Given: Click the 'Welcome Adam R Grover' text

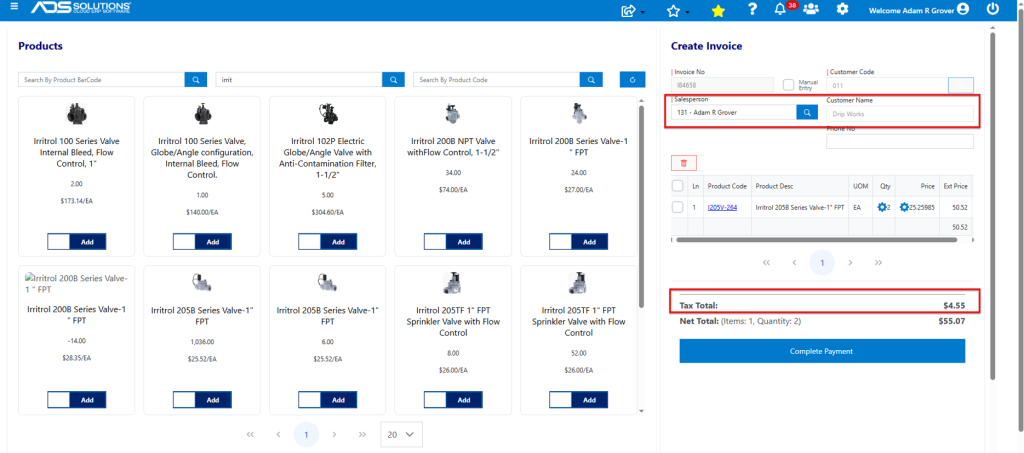Looking at the screenshot, I should 911,10.
